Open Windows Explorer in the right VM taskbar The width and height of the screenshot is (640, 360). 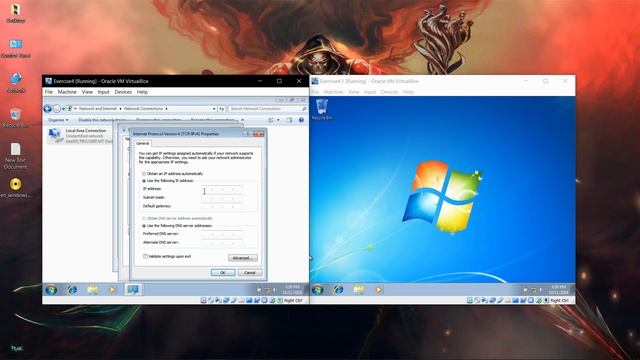click(359, 290)
